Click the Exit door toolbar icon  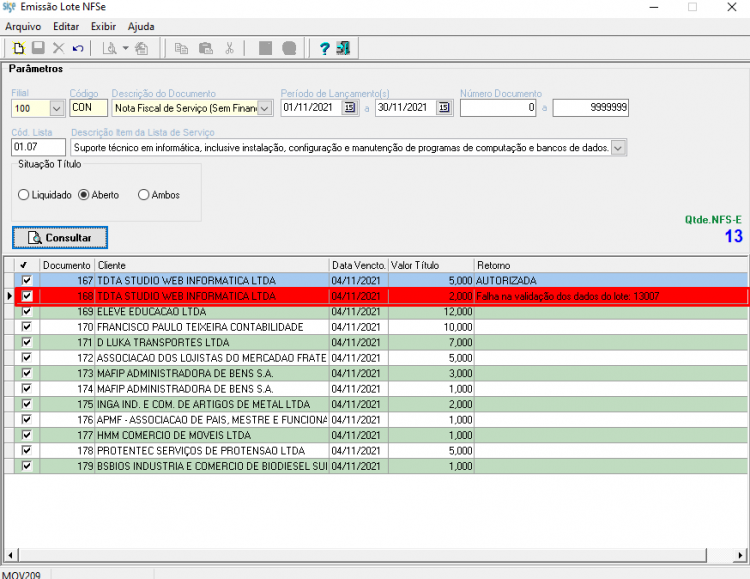(343, 48)
